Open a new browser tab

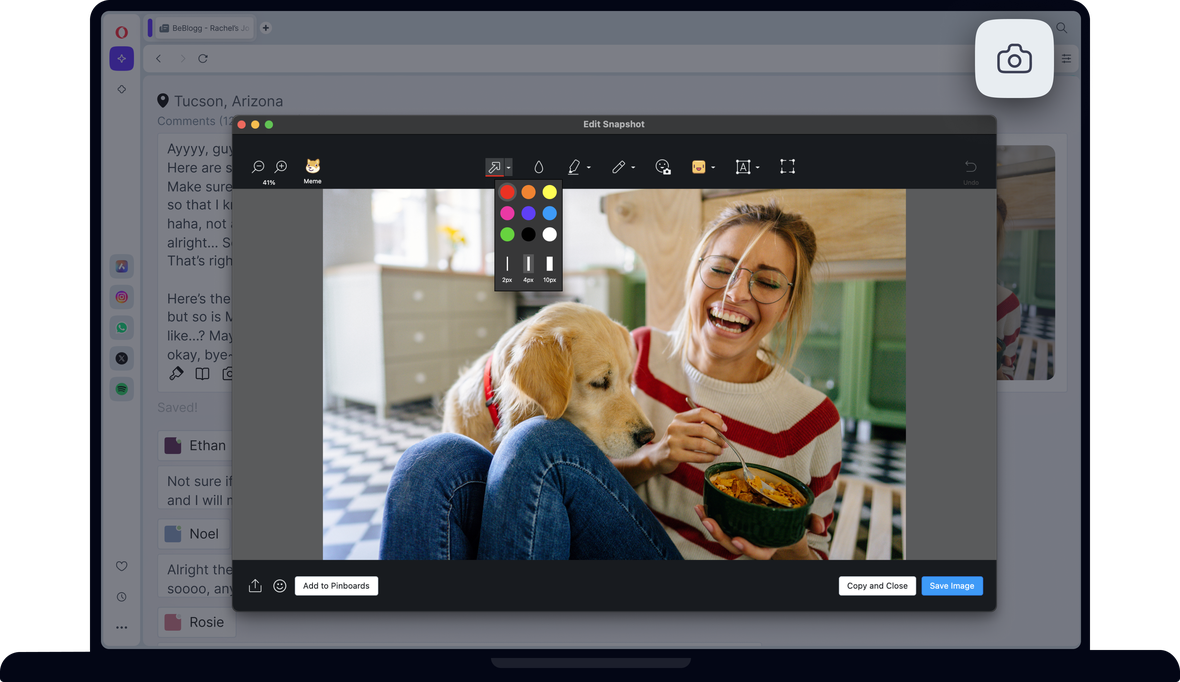[x=266, y=28]
